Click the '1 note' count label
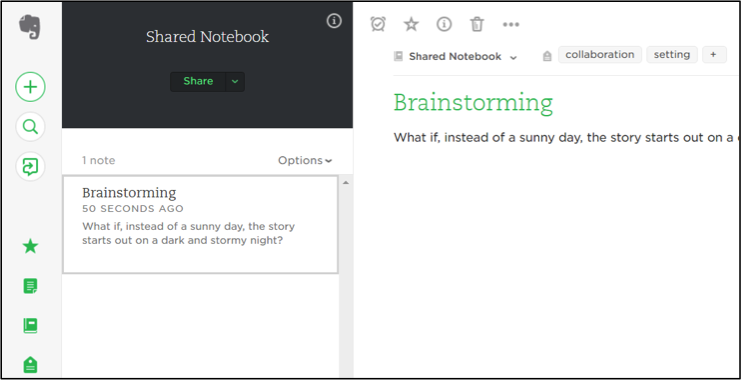This screenshot has width=741, height=380. coord(98,161)
